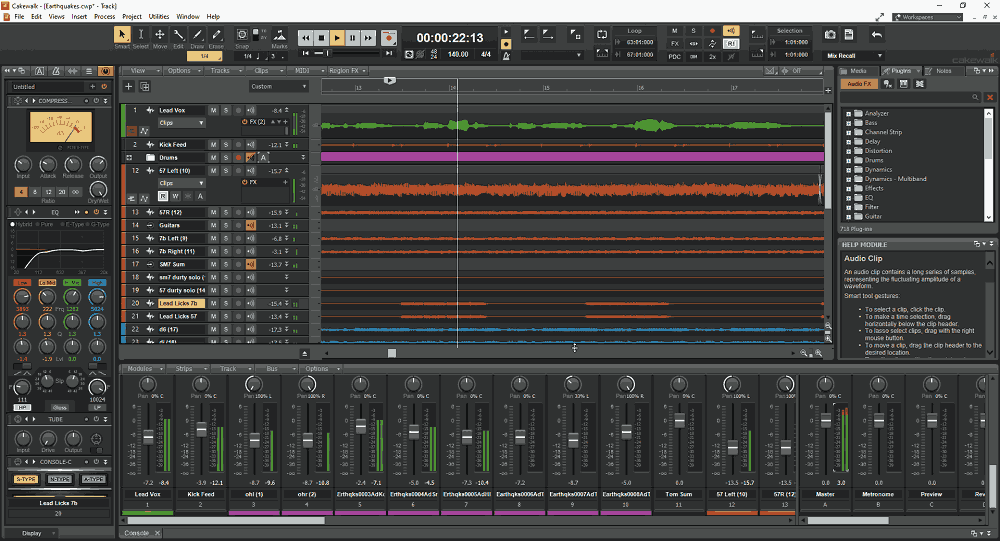Open the Lead Vox Clips edit filter dropdown
The width and height of the screenshot is (1000, 541).
coord(181,122)
